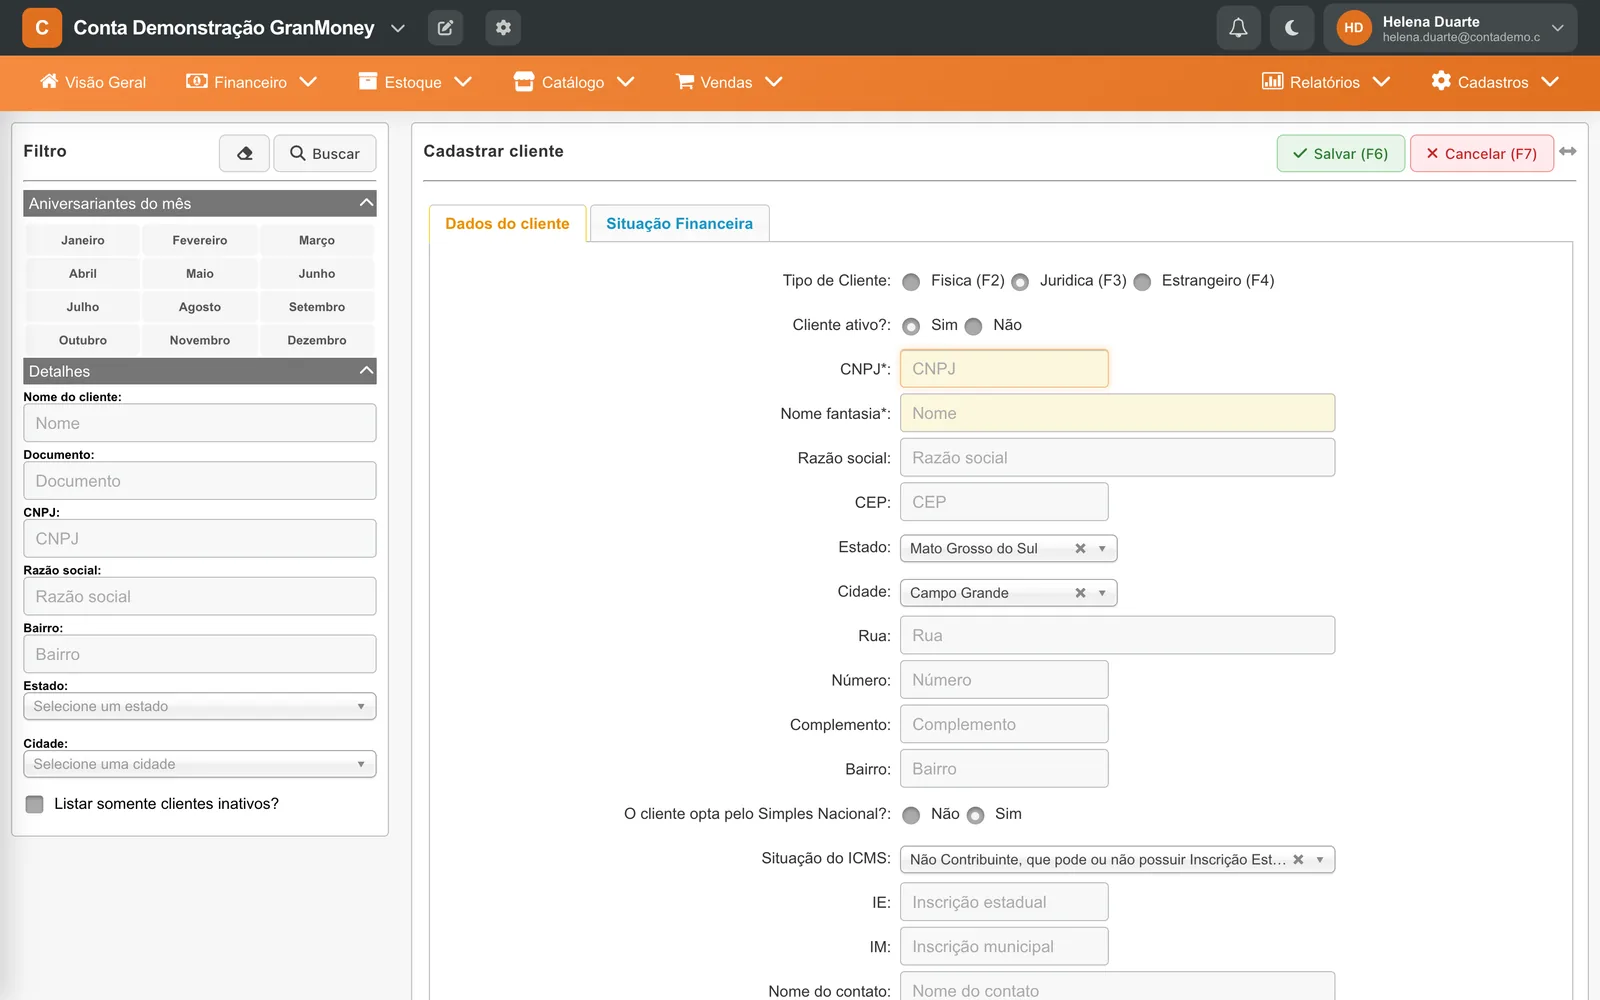Image resolution: width=1600 pixels, height=1000 pixels.
Task: Open the Situação do ICMS dropdown
Action: pos(1117,859)
